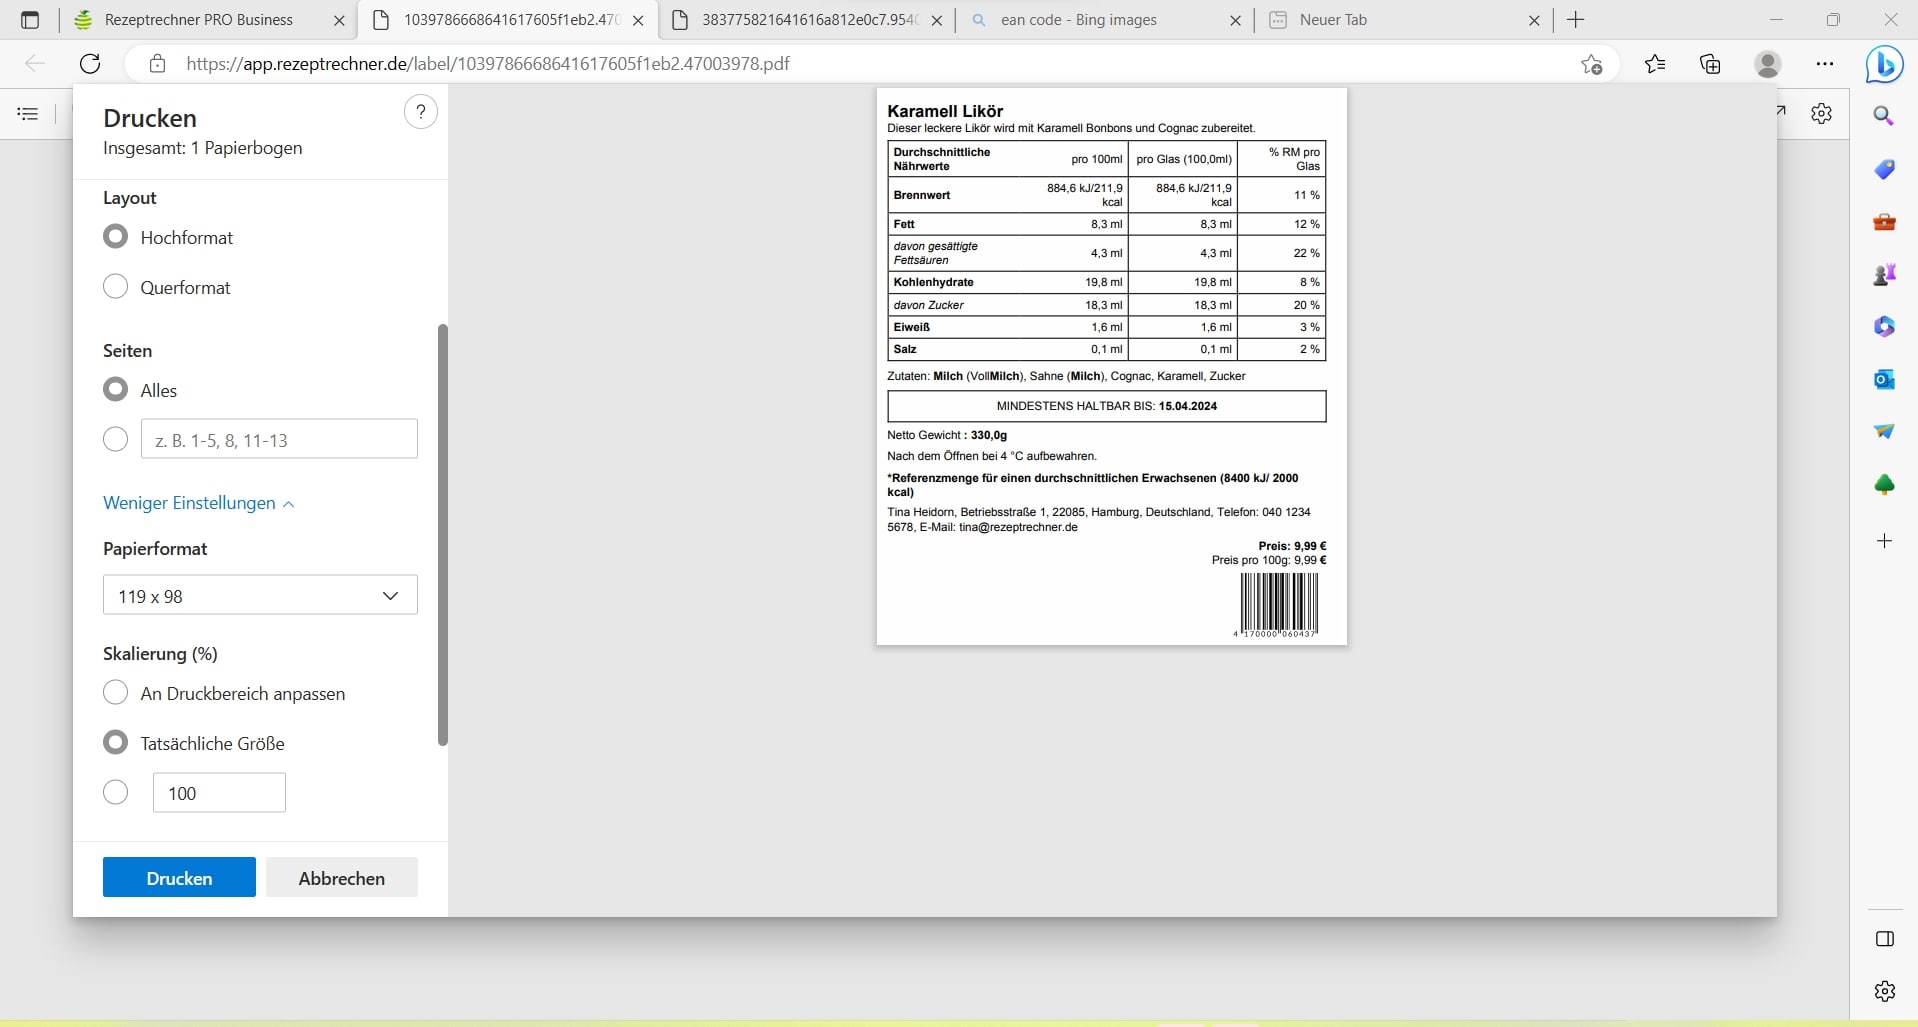The width and height of the screenshot is (1918, 1027).
Task: Click the scaling value field showing 100
Action: [x=219, y=793]
